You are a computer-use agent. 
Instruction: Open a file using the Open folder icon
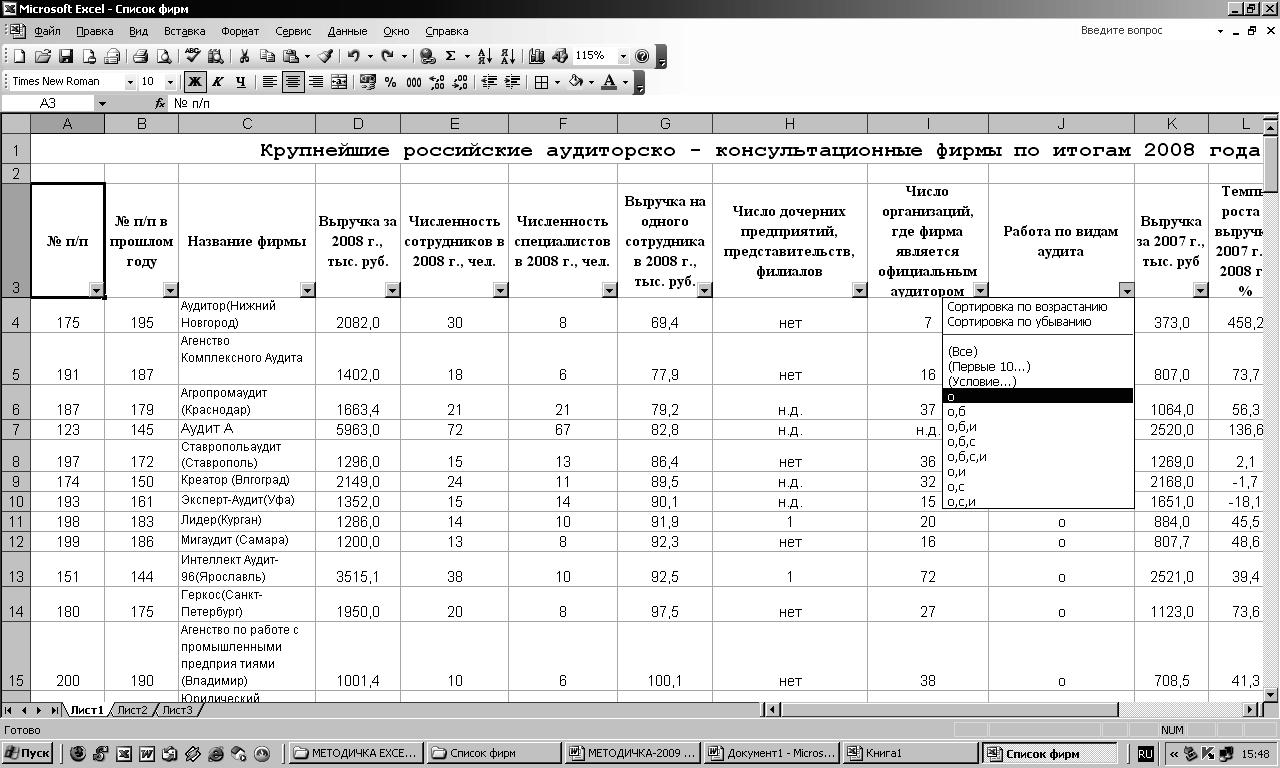[42, 57]
